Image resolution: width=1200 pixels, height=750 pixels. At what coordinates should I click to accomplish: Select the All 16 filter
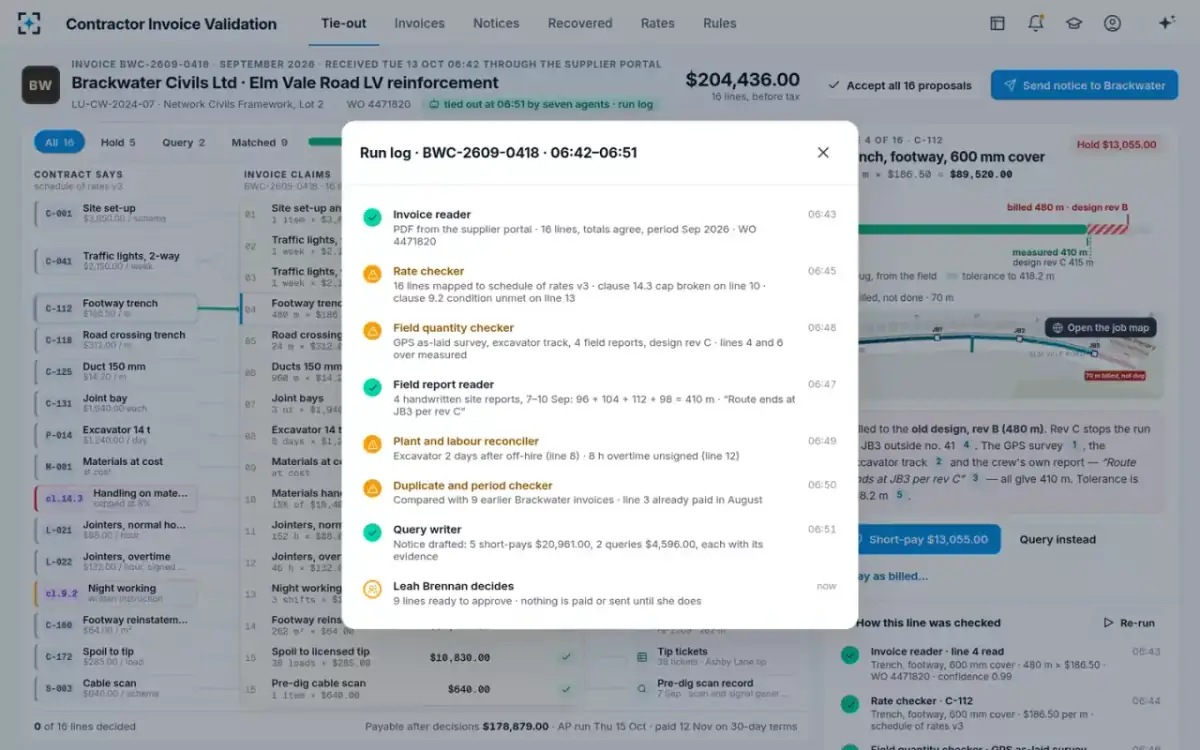(59, 142)
